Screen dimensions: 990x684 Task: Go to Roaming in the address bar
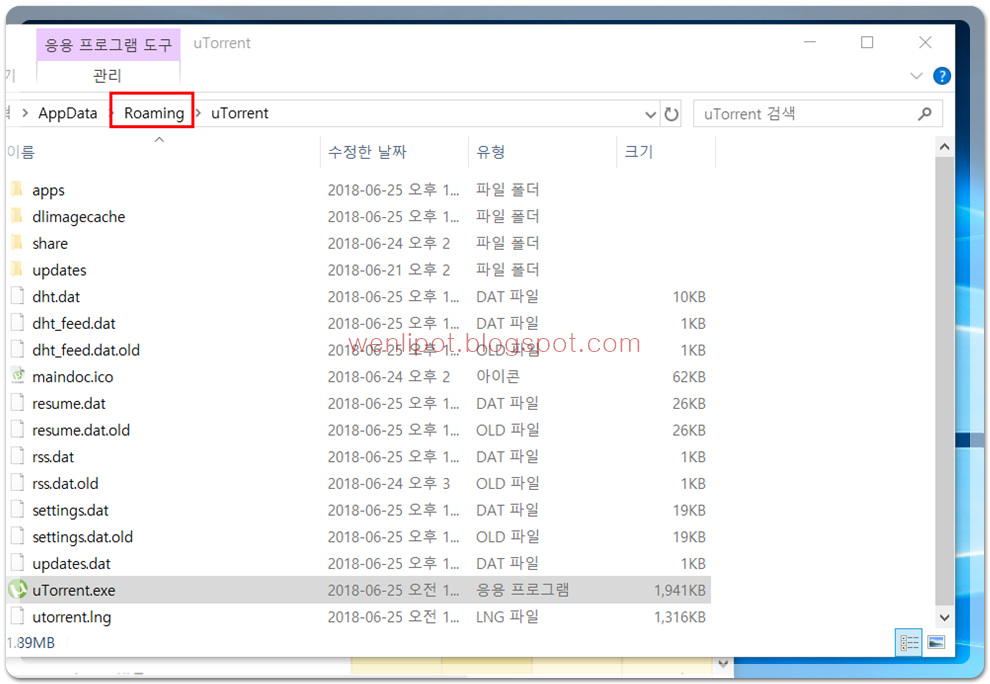(153, 113)
